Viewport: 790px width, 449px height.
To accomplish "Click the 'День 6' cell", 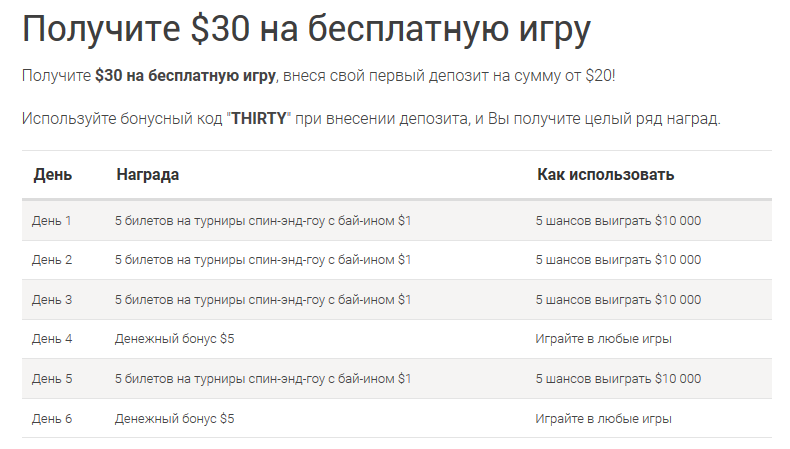I will coord(52,418).
